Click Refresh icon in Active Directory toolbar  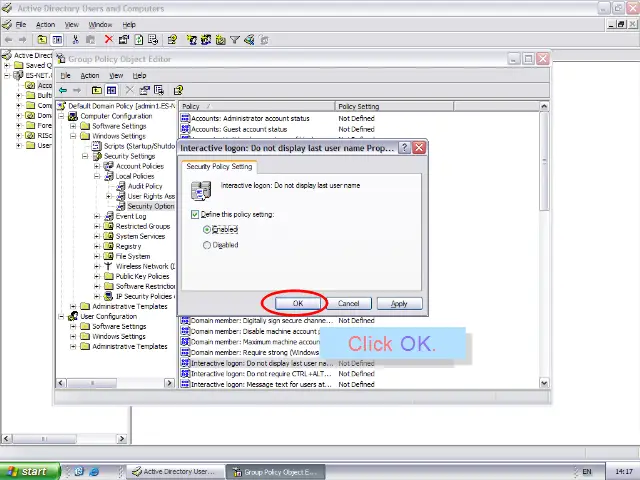click(138, 40)
